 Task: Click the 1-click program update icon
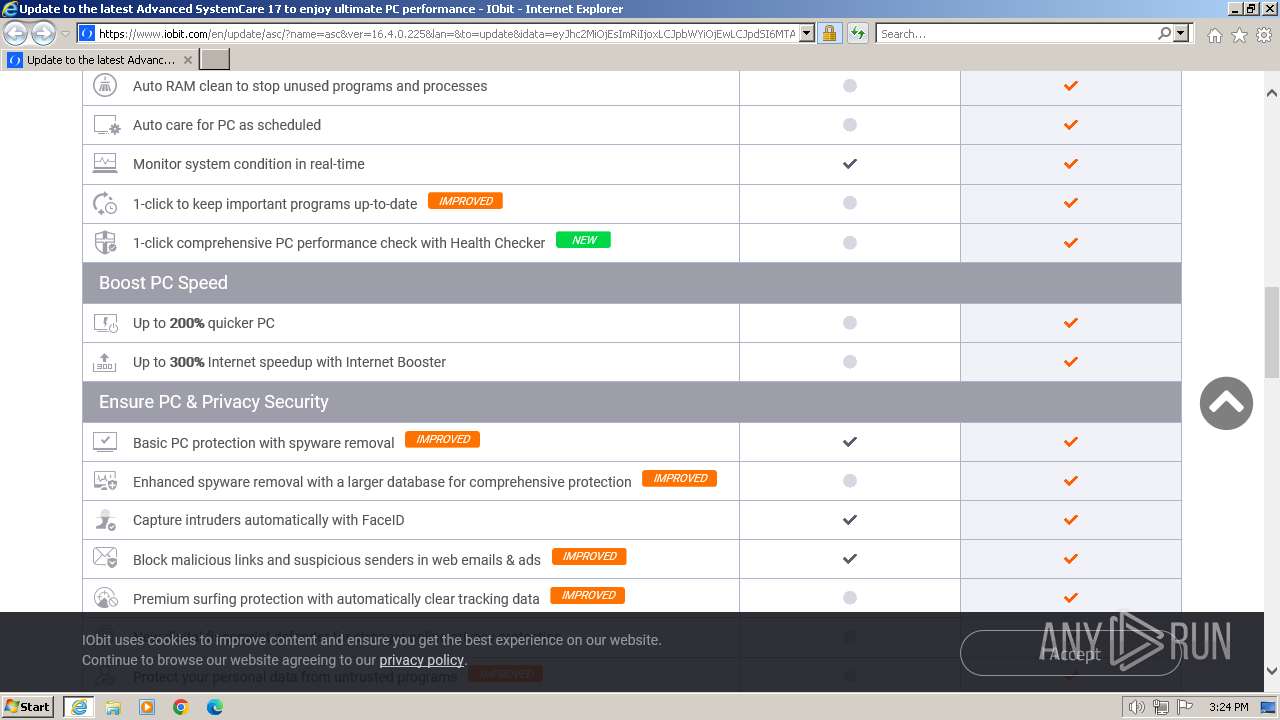[105, 203]
